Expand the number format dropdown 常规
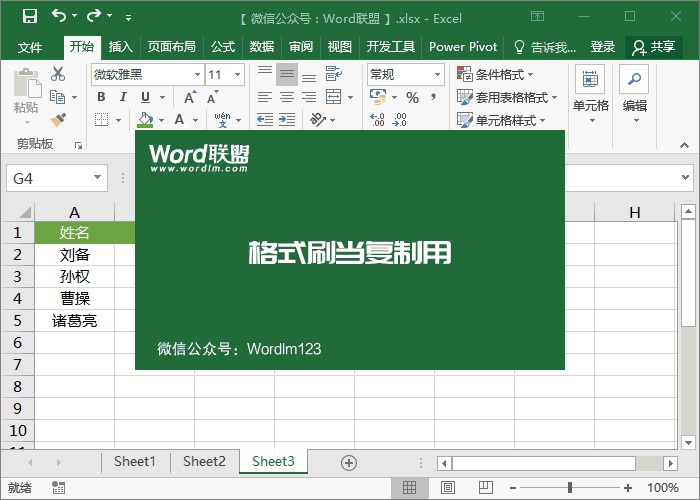700x500 pixels. tap(437, 75)
